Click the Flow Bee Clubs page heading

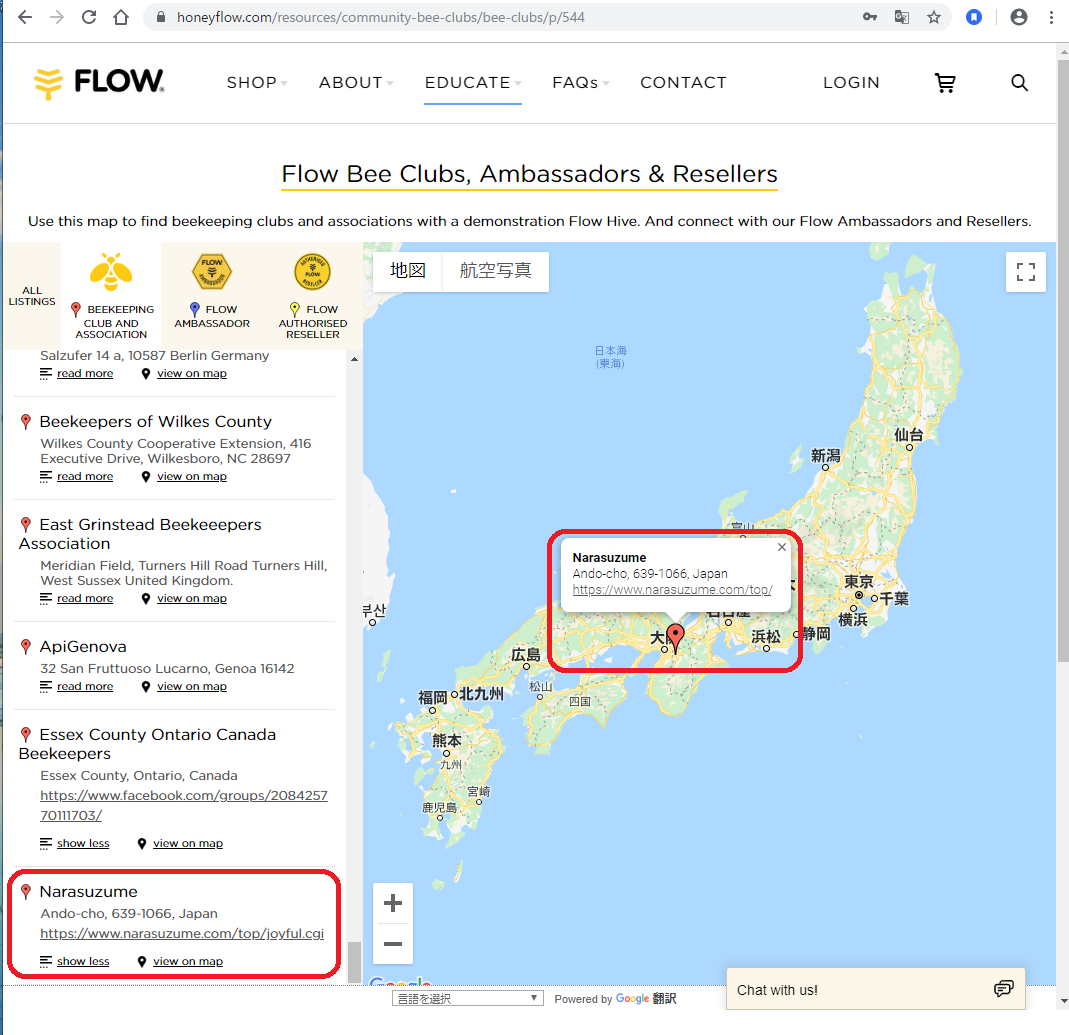(529, 174)
